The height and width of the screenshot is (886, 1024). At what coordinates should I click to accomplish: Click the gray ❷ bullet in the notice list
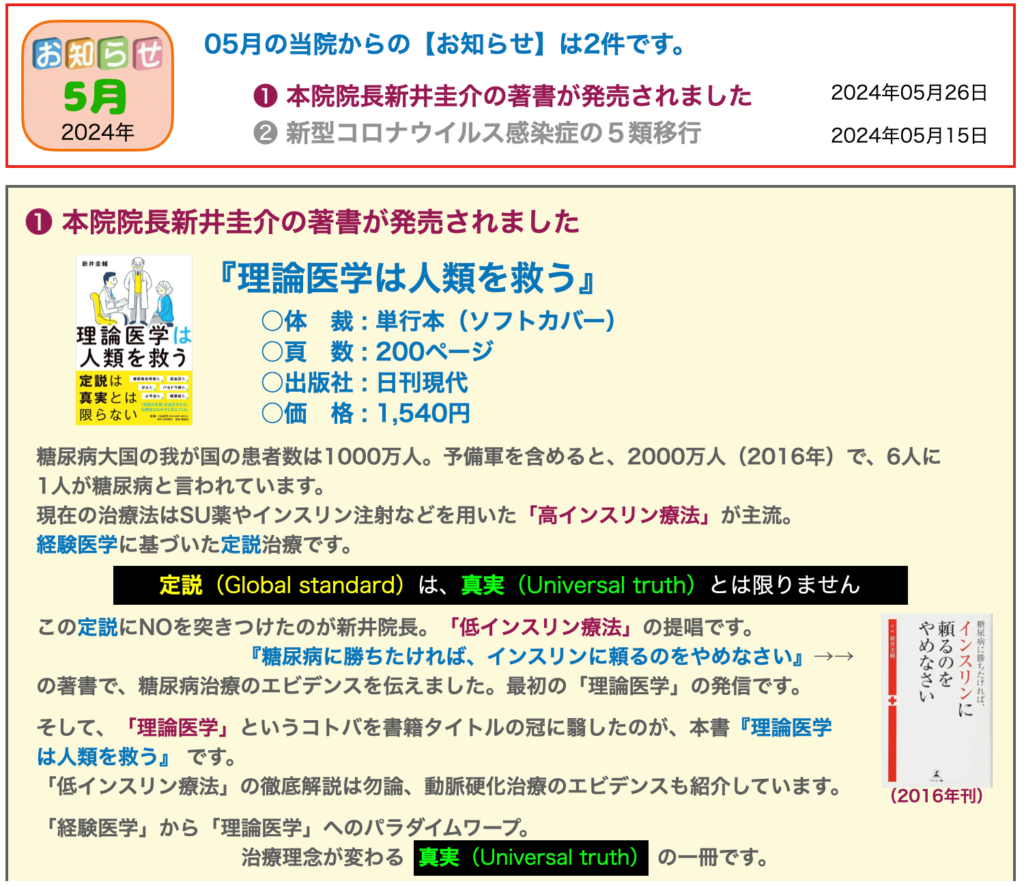266,132
